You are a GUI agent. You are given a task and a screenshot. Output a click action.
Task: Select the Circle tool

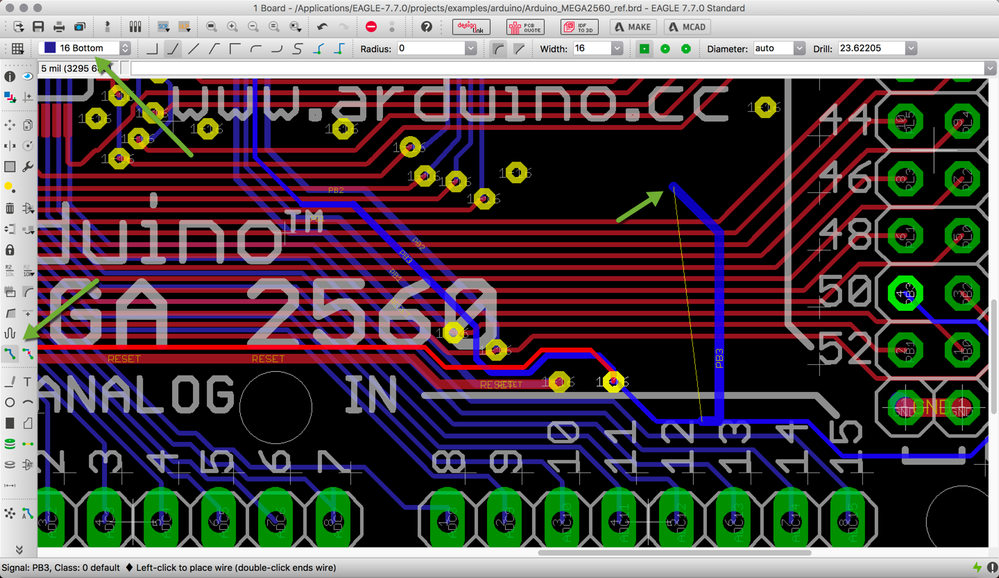tap(10, 402)
